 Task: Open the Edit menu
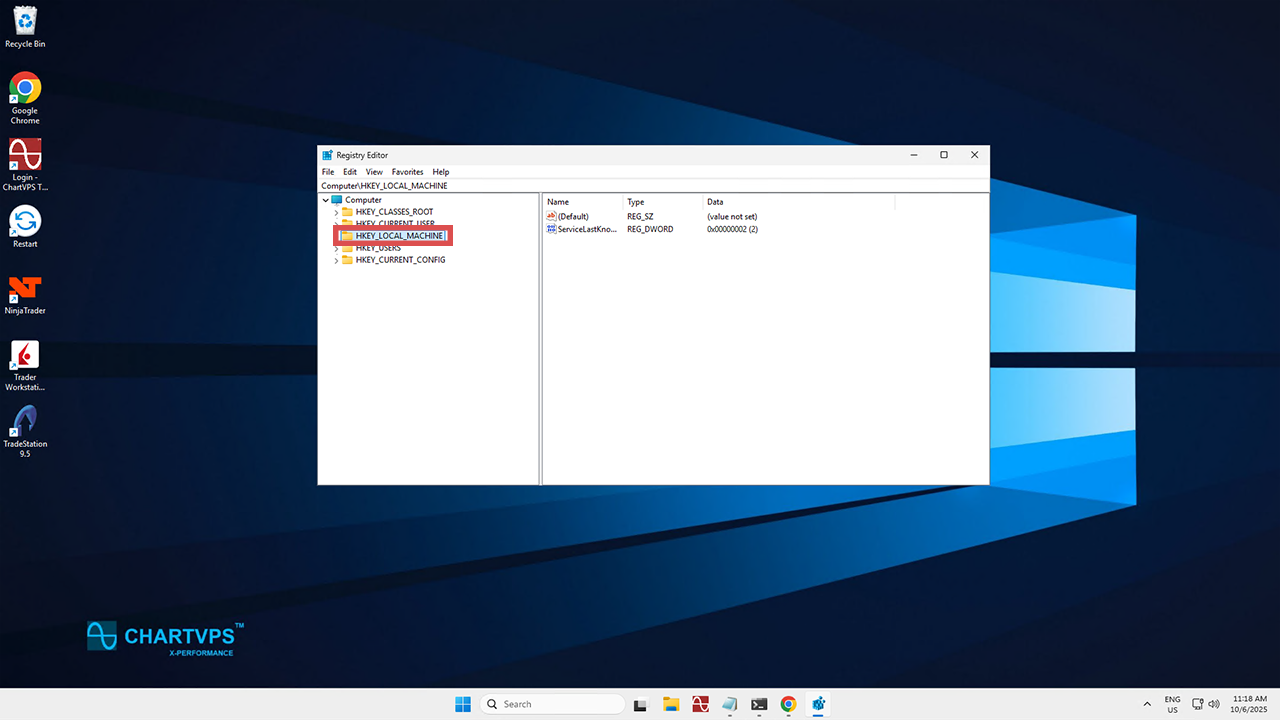[350, 172]
